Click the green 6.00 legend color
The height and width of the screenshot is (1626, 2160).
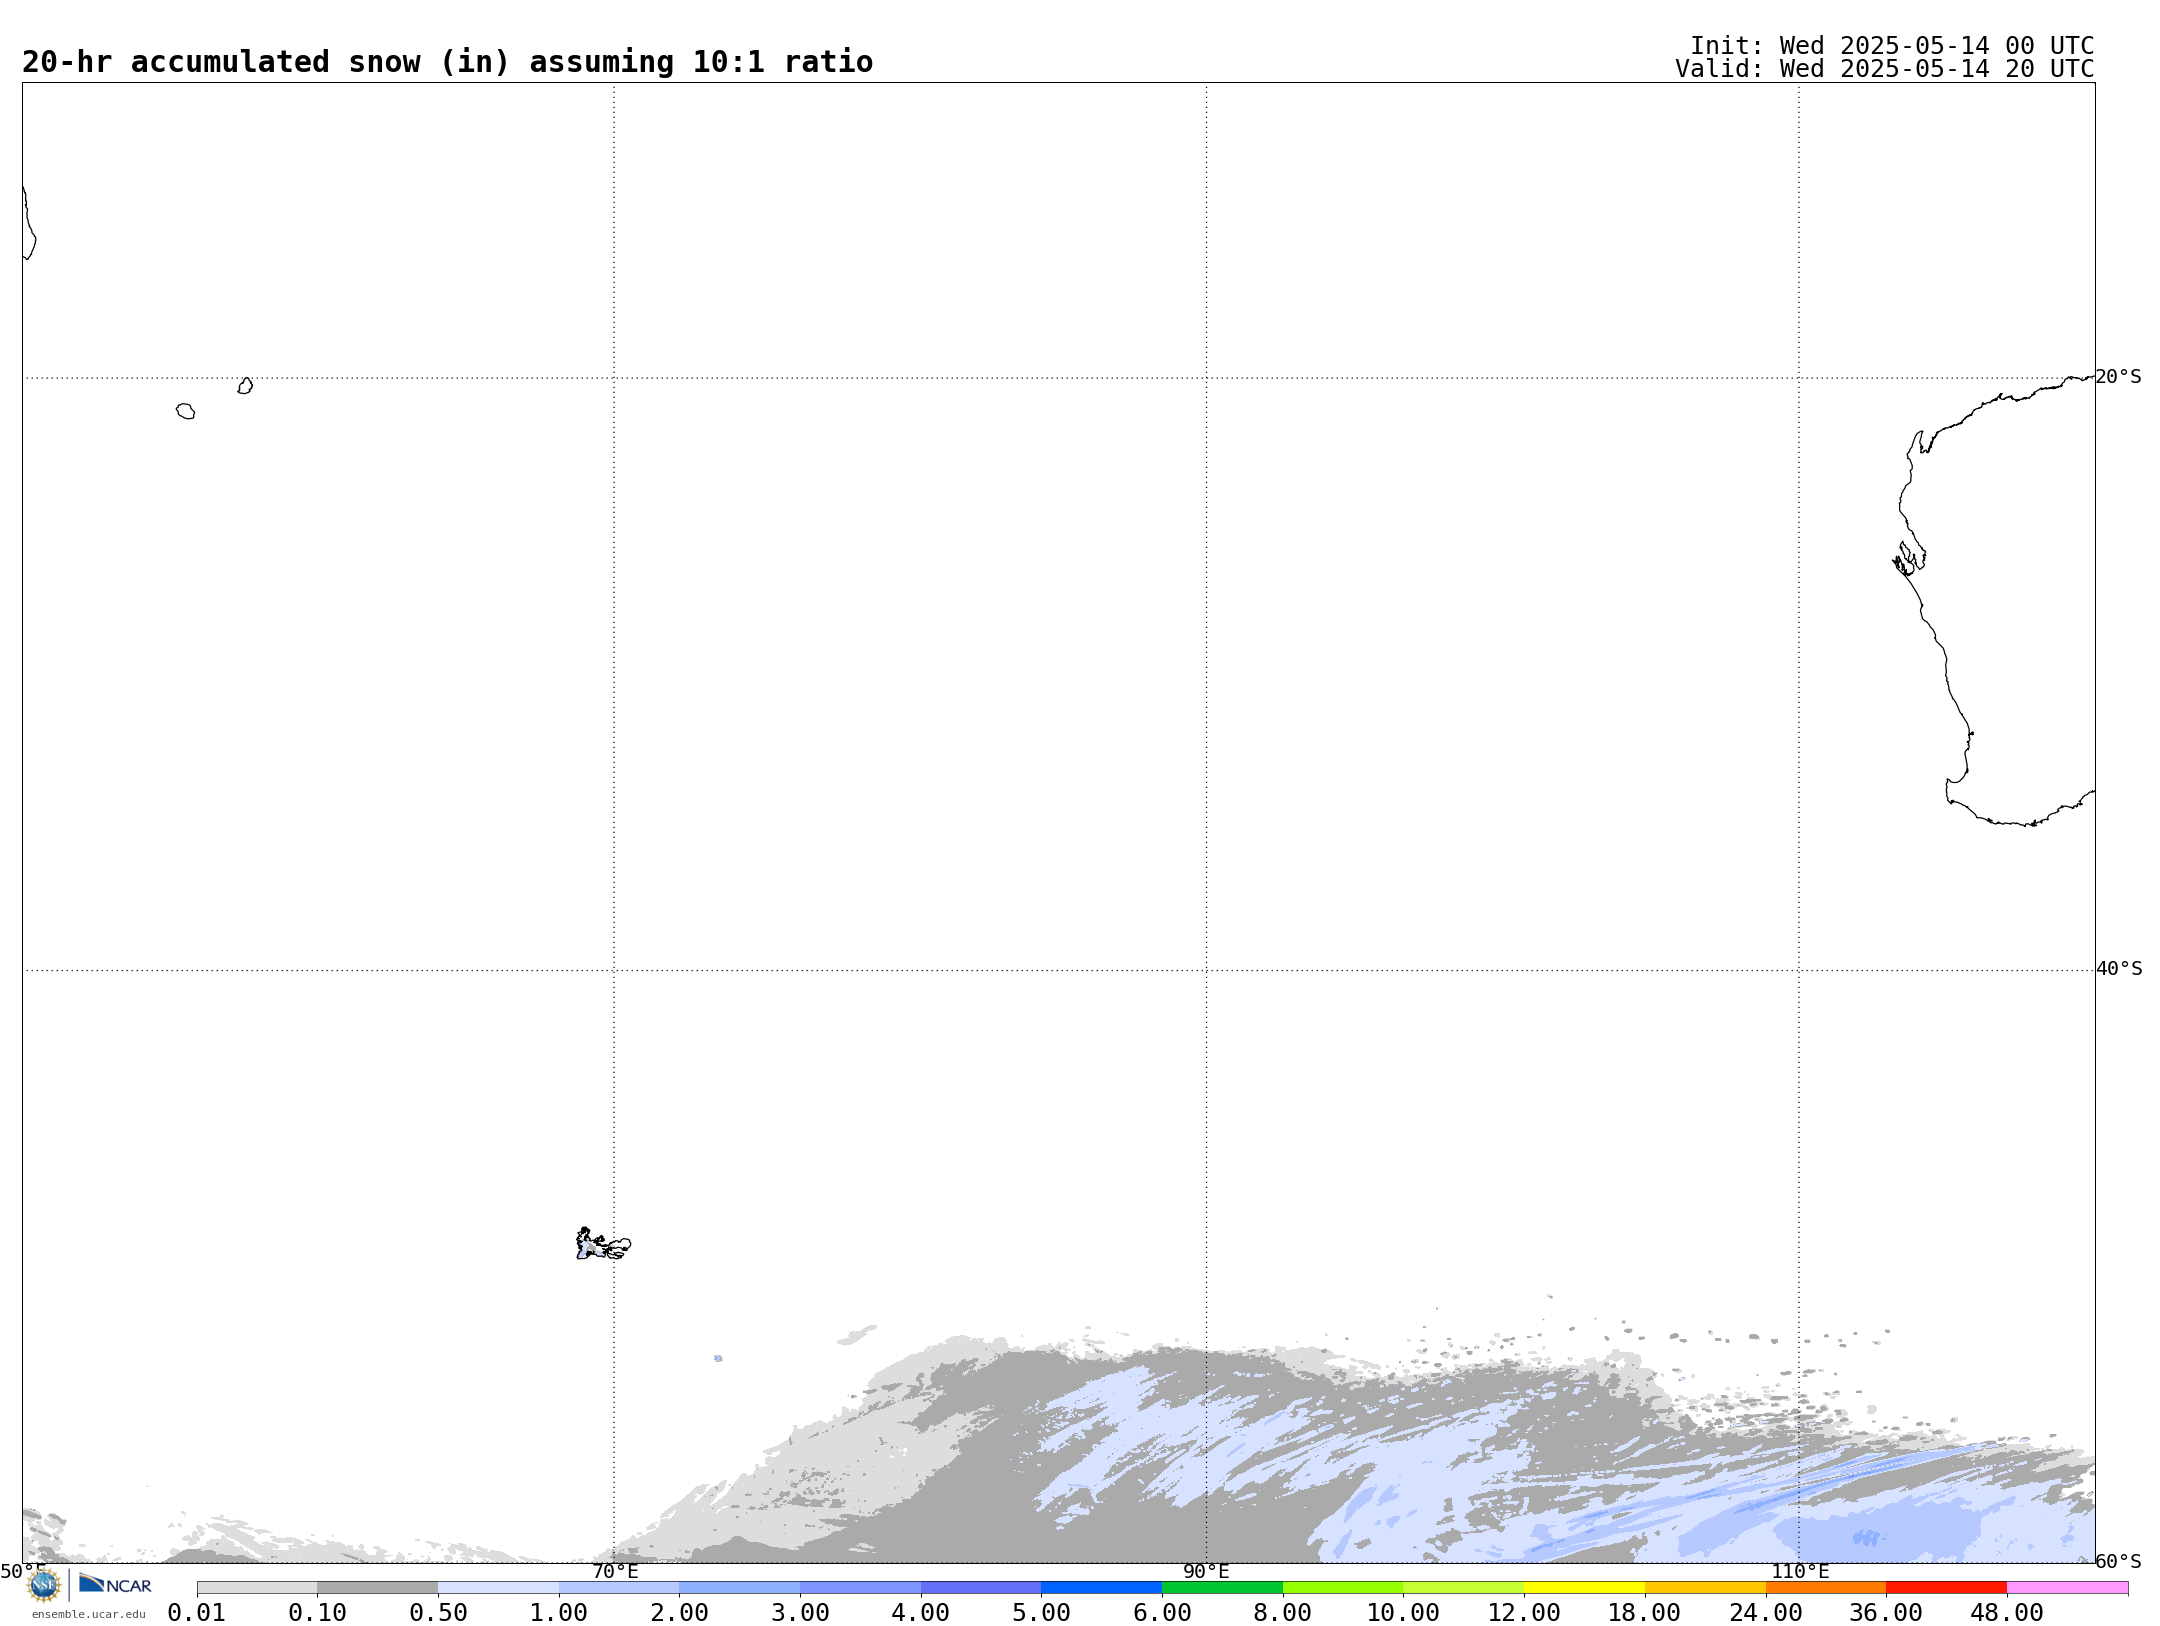coord(1222,1588)
